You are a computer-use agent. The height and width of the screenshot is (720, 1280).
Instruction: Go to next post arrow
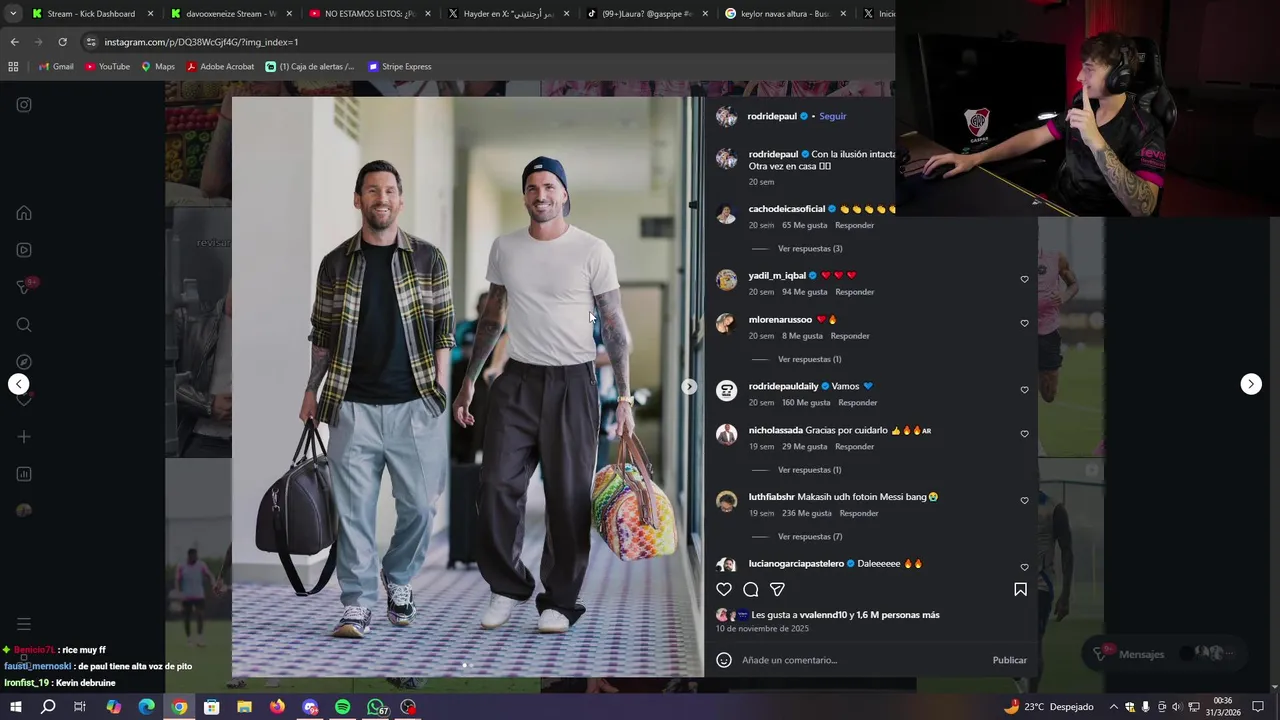click(x=1251, y=384)
